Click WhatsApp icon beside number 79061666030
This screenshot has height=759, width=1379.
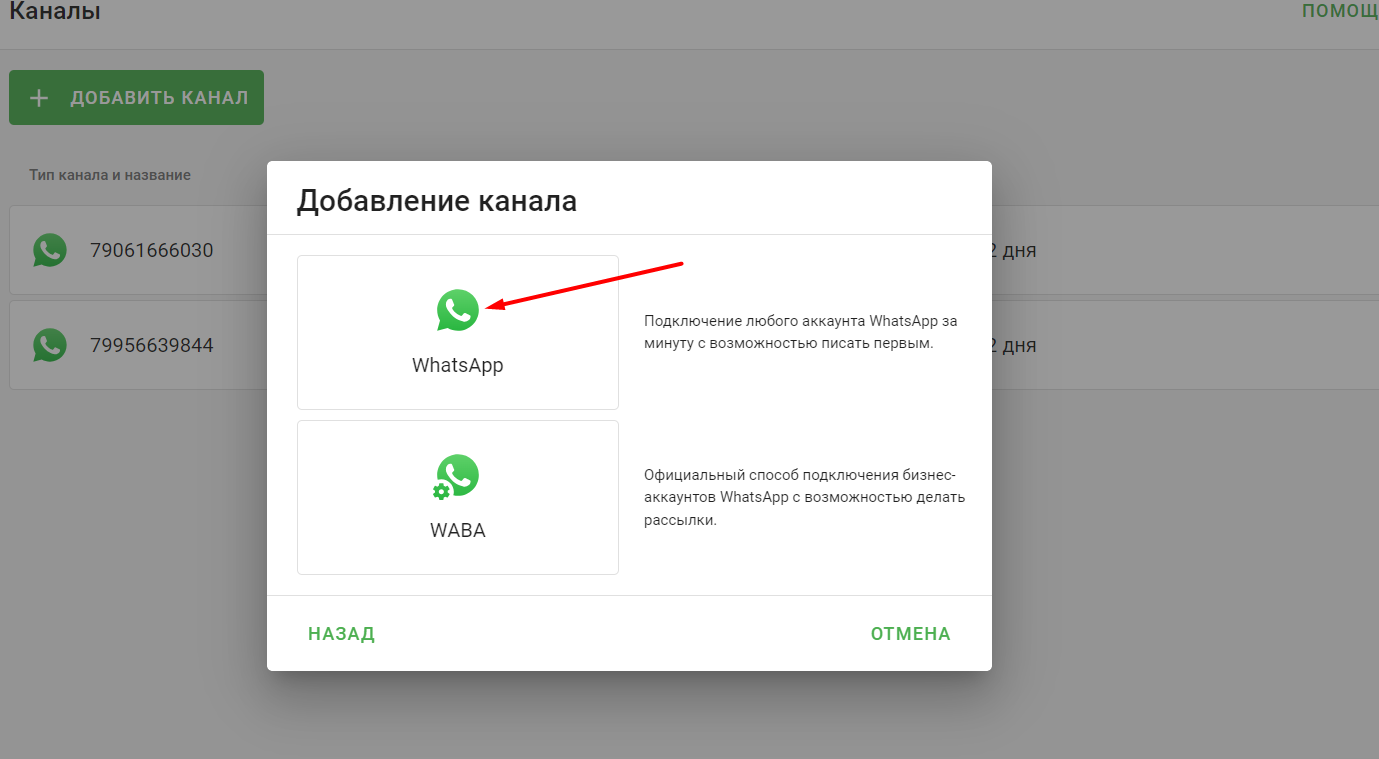click(50, 250)
